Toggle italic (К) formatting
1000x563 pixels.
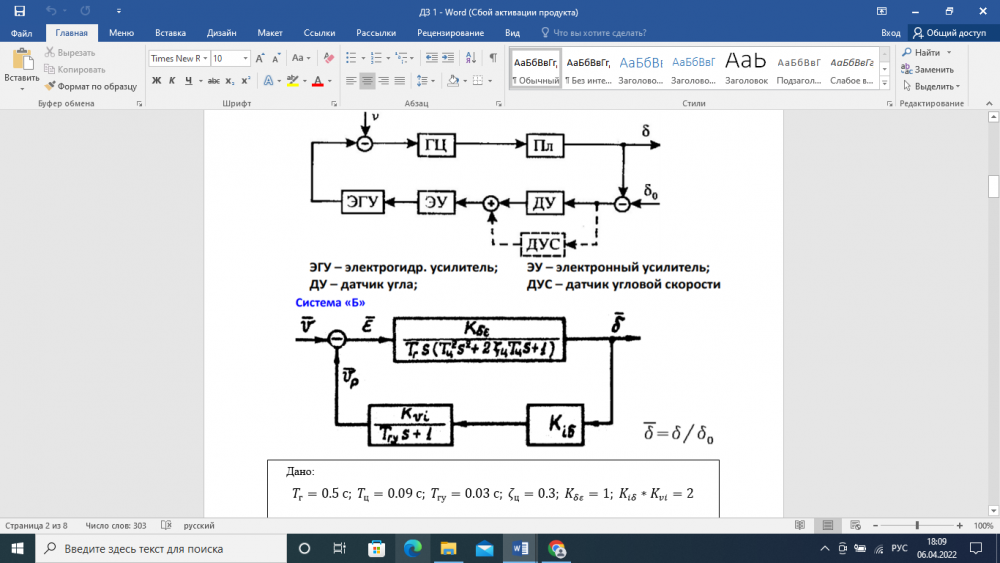(x=173, y=81)
